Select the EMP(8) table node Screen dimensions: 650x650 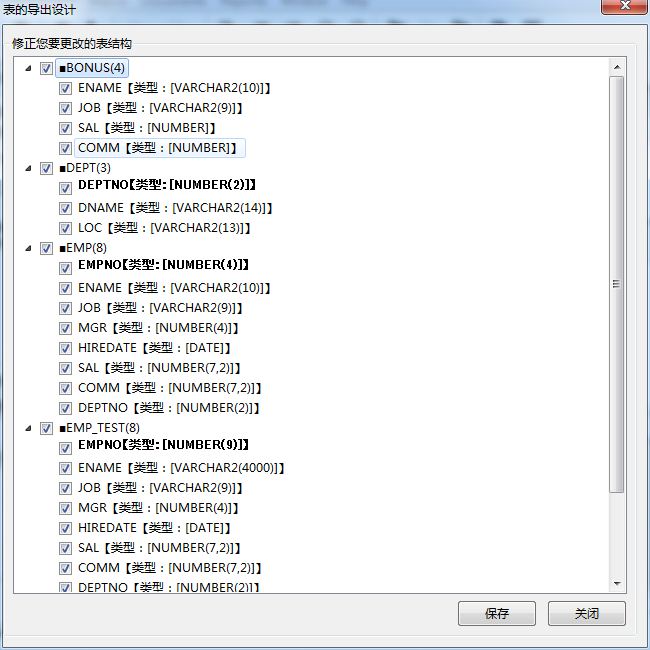[x=83, y=248]
